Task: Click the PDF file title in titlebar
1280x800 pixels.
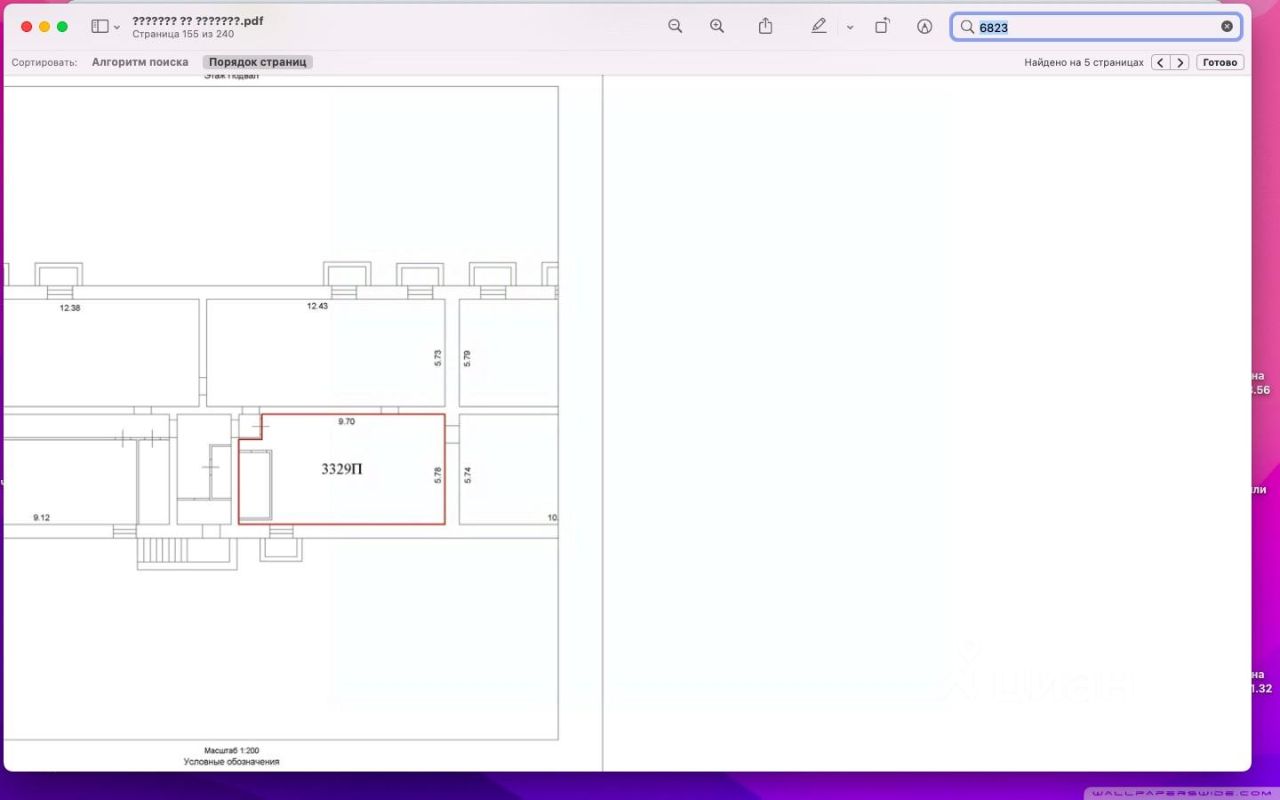Action: (x=198, y=20)
